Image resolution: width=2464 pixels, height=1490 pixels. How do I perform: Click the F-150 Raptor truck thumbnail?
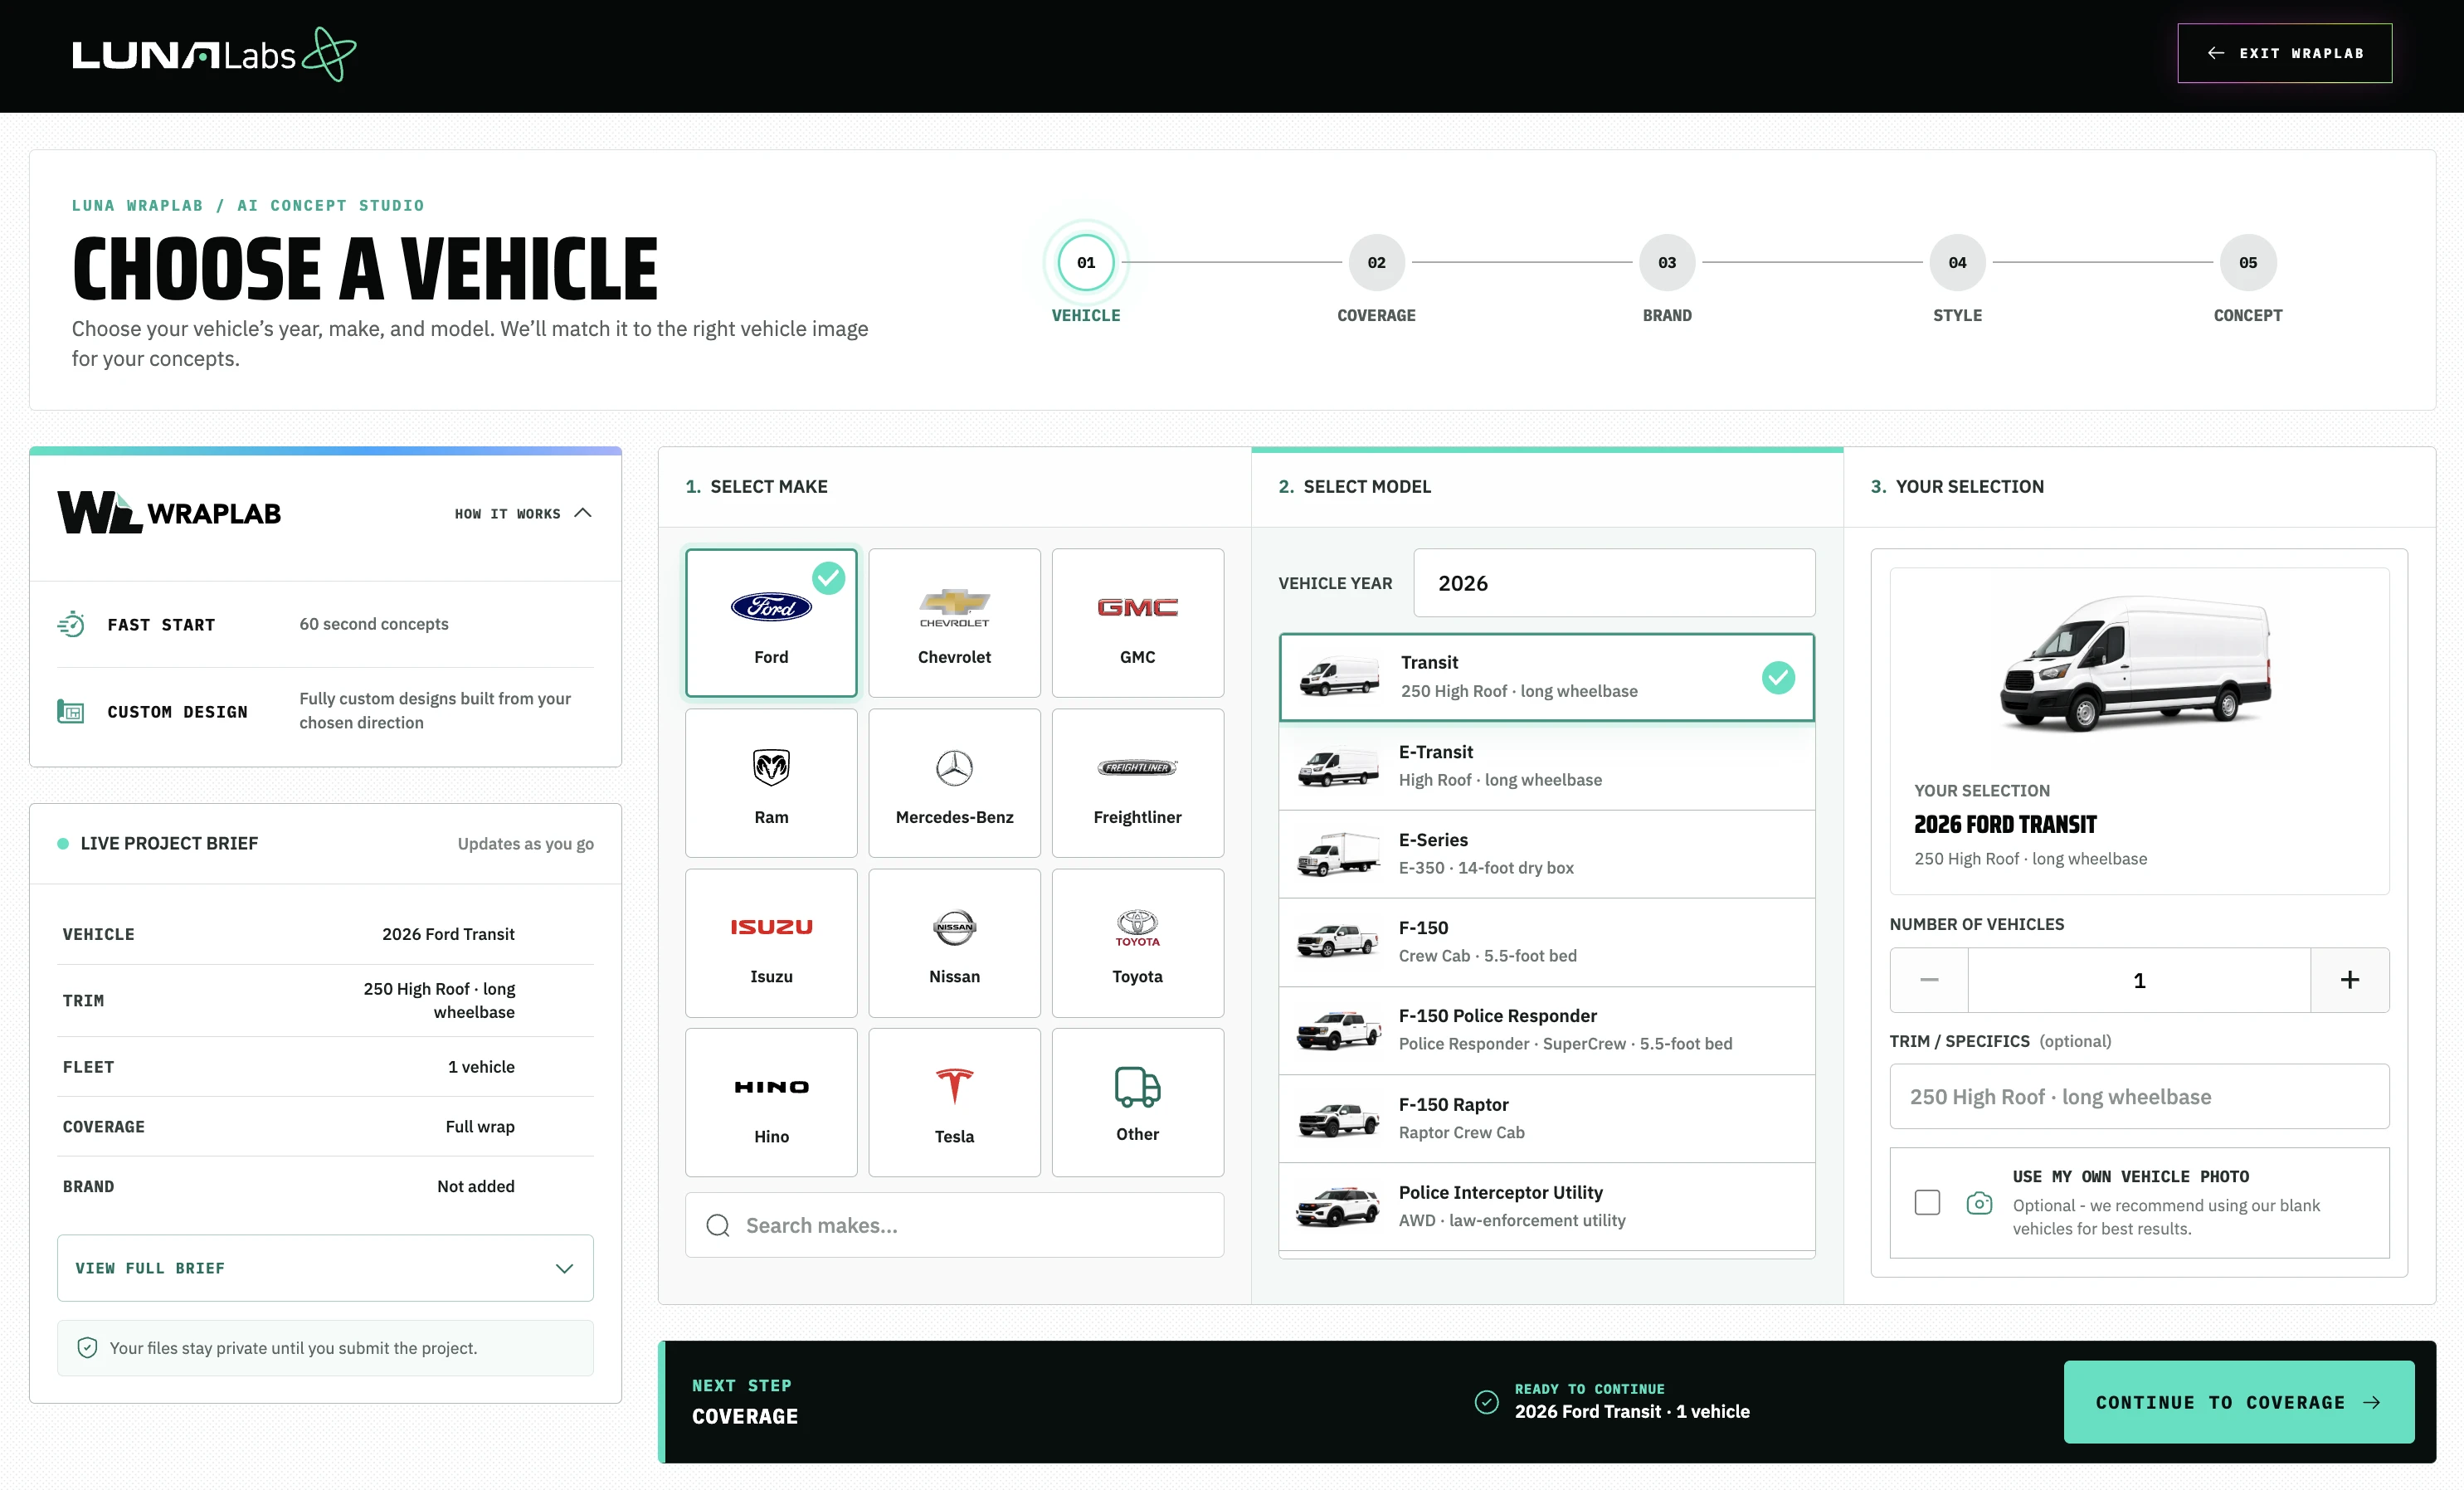[x=1338, y=1118]
